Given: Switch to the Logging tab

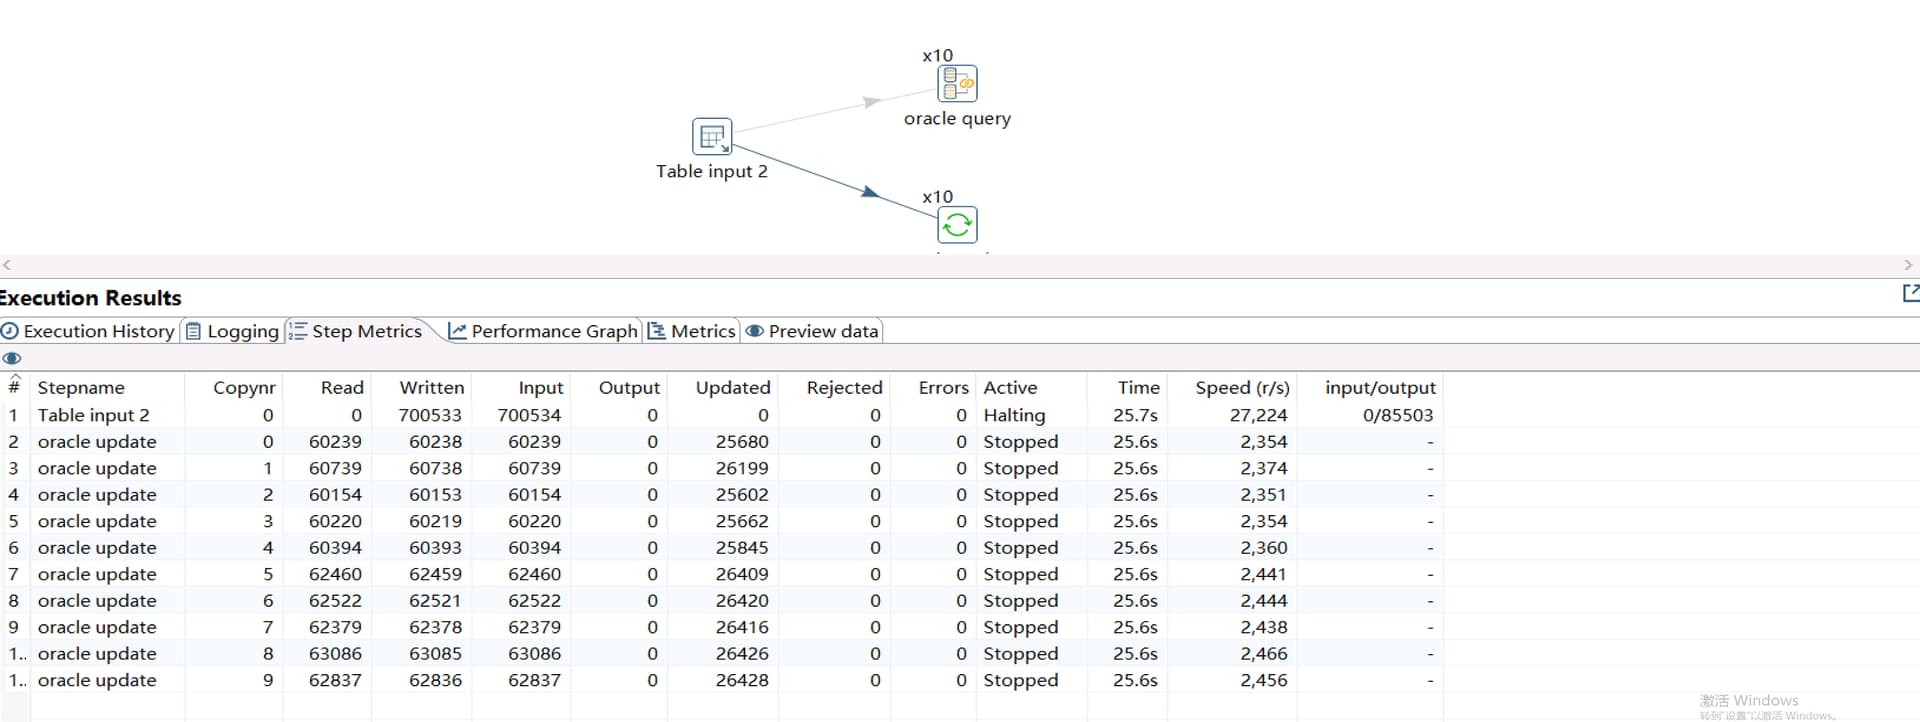Looking at the screenshot, I should click(x=233, y=331).
